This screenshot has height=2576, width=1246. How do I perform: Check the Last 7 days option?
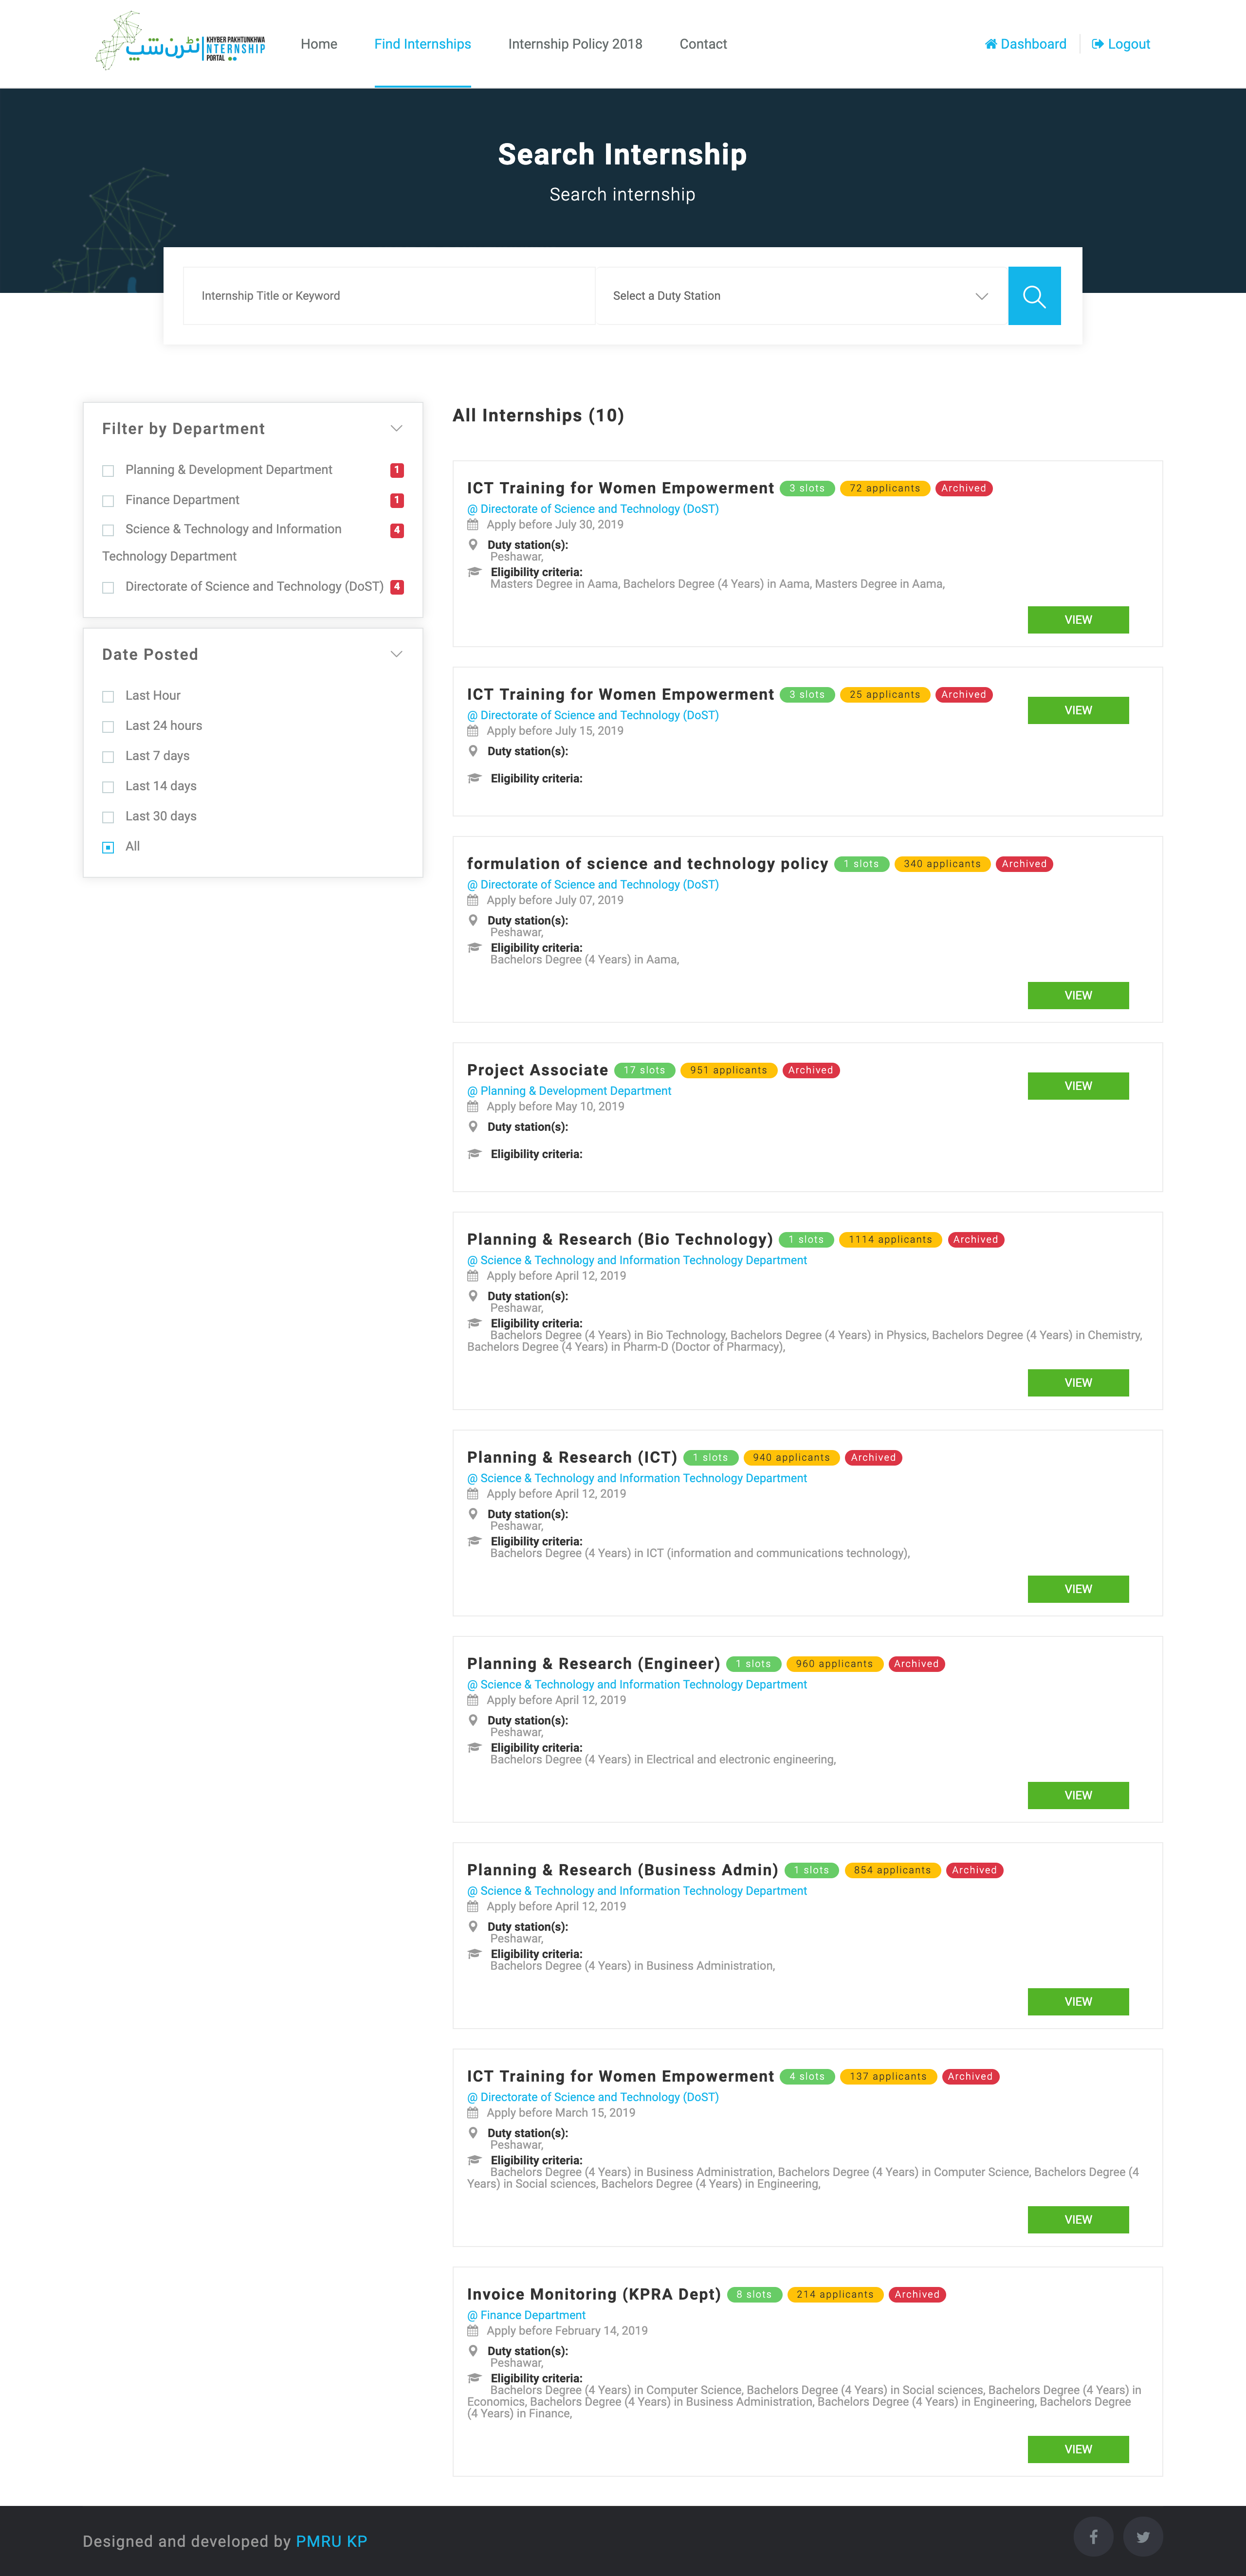click(x=108, y=757)
